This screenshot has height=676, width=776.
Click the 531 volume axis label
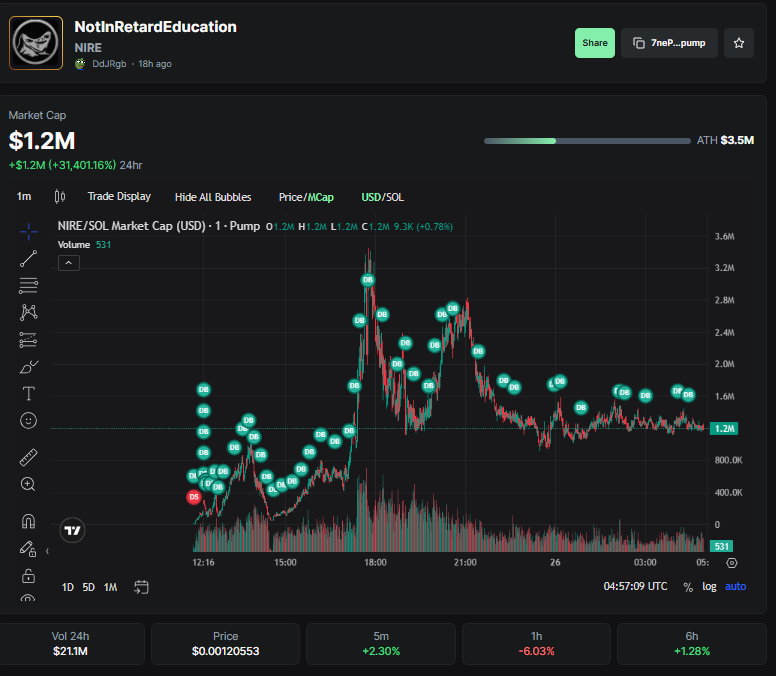coord(722,546)
